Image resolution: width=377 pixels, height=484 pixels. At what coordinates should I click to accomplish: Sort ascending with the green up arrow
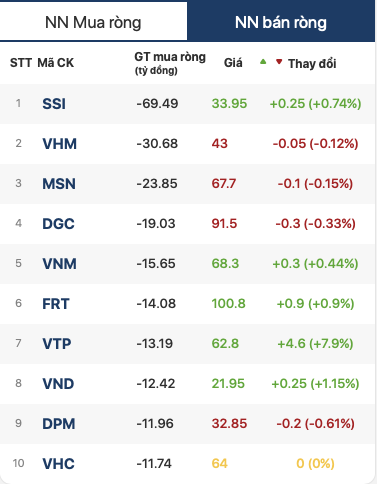[x=263, y=62]
